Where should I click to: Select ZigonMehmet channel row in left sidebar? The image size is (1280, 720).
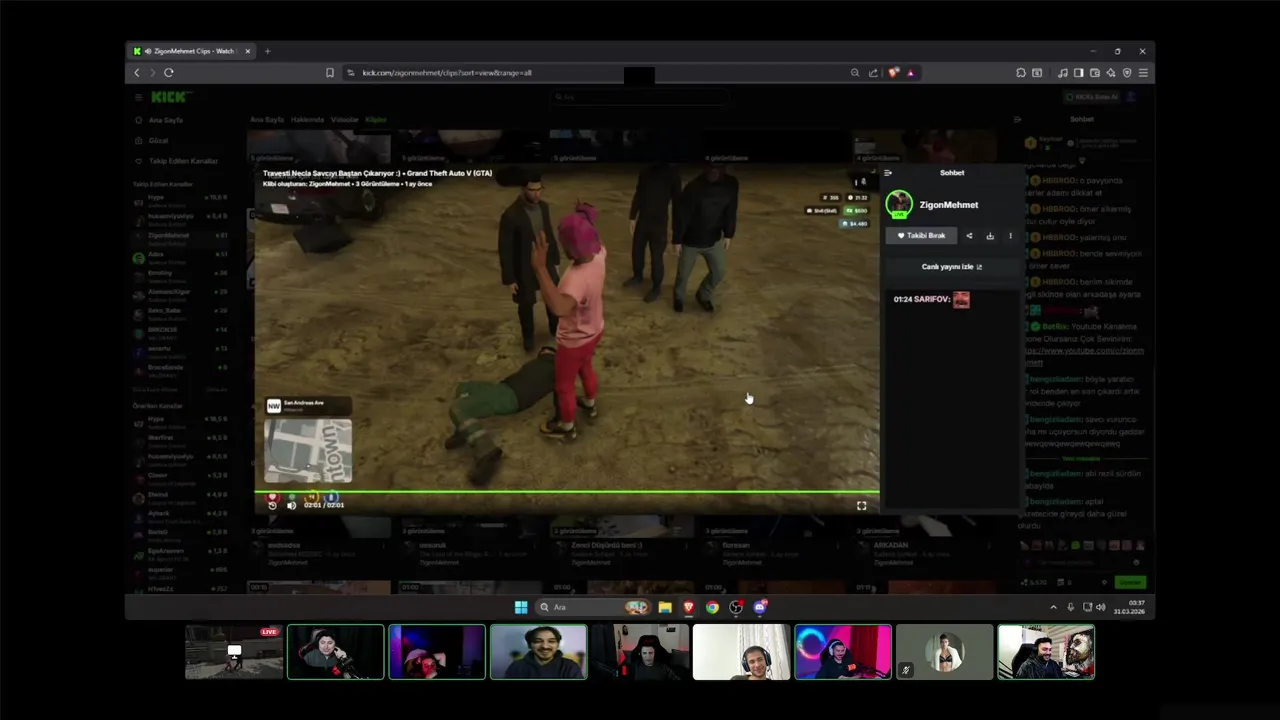coord(180,236)
